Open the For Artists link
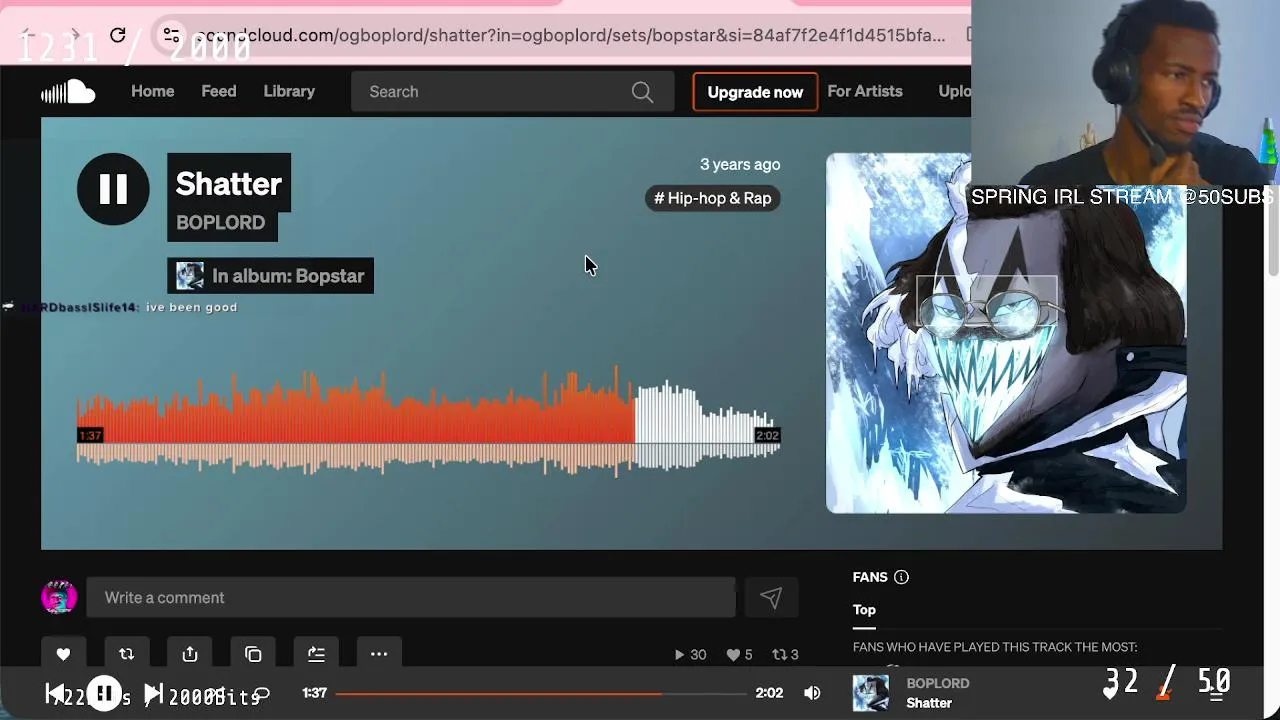This screenshot has height=720, width=1280. point(865,91)
